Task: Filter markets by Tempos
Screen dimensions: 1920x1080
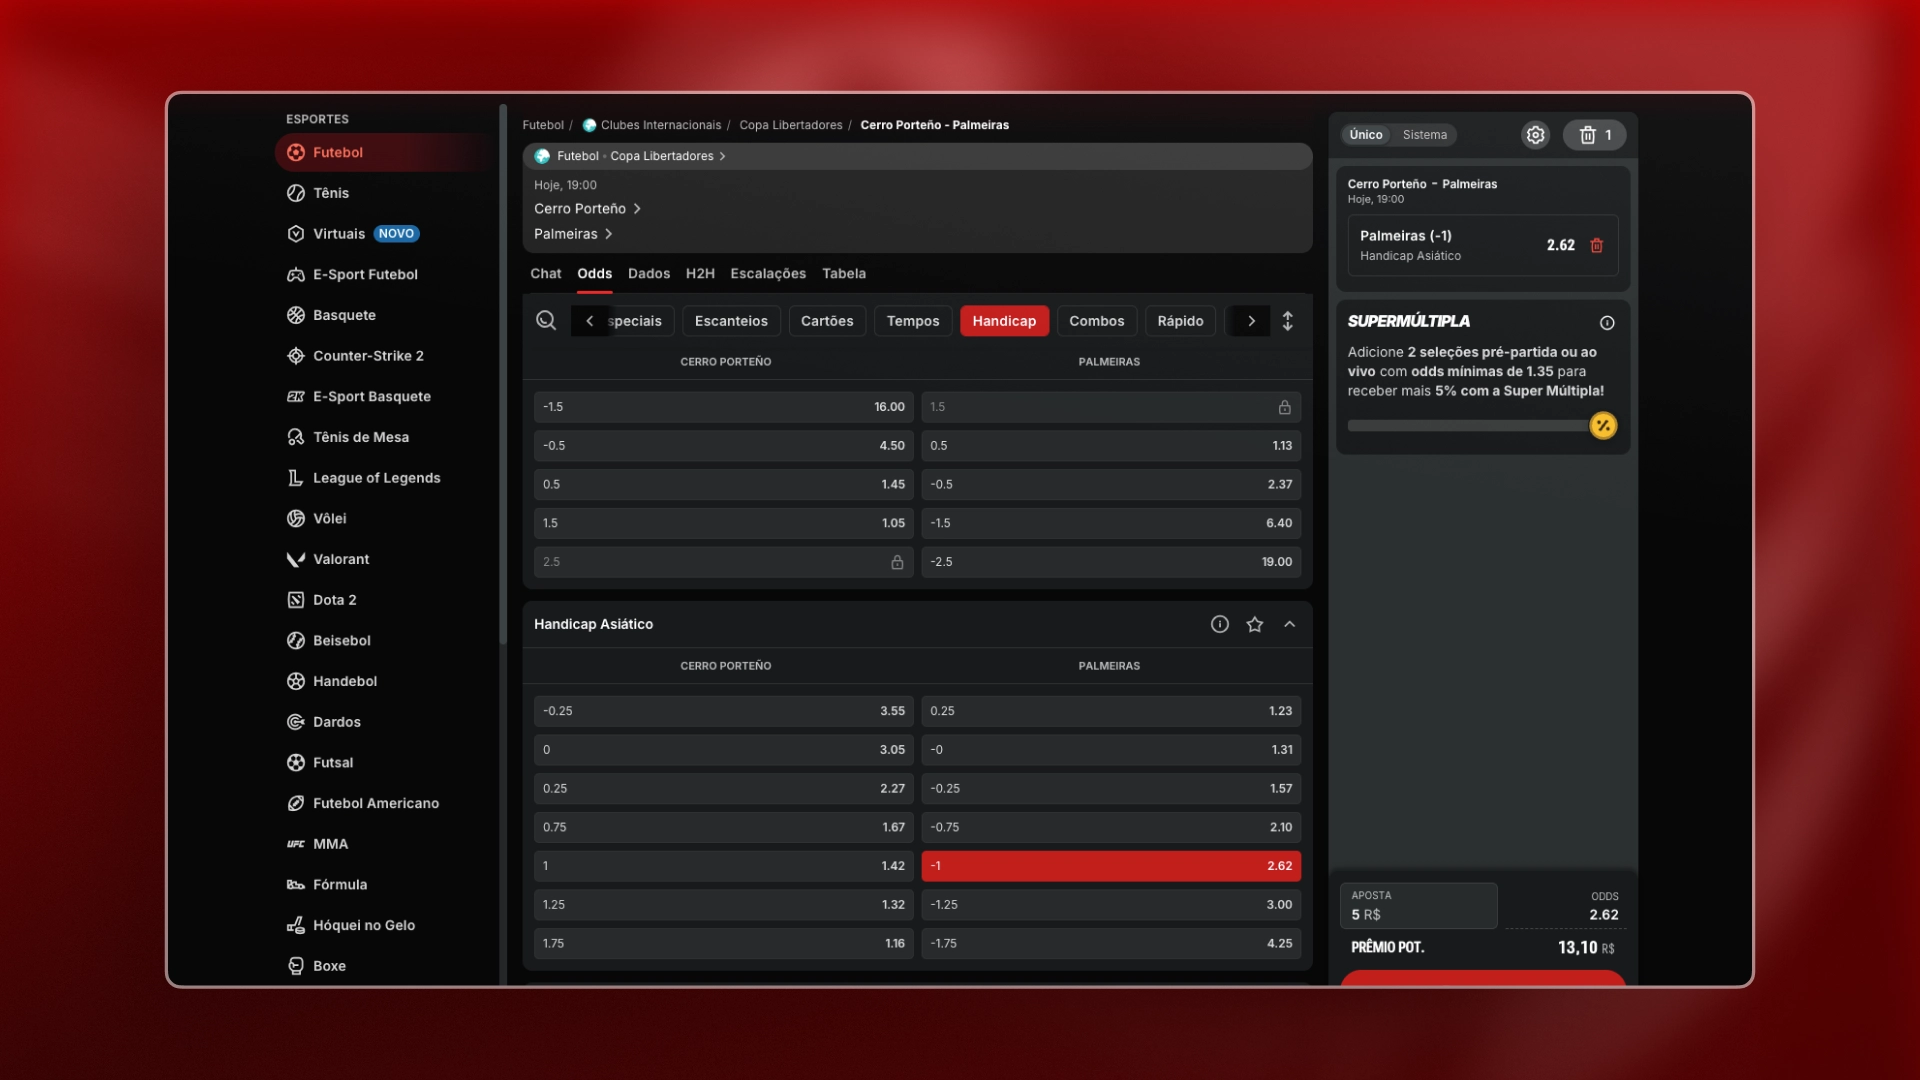Action: click(913, 321)
